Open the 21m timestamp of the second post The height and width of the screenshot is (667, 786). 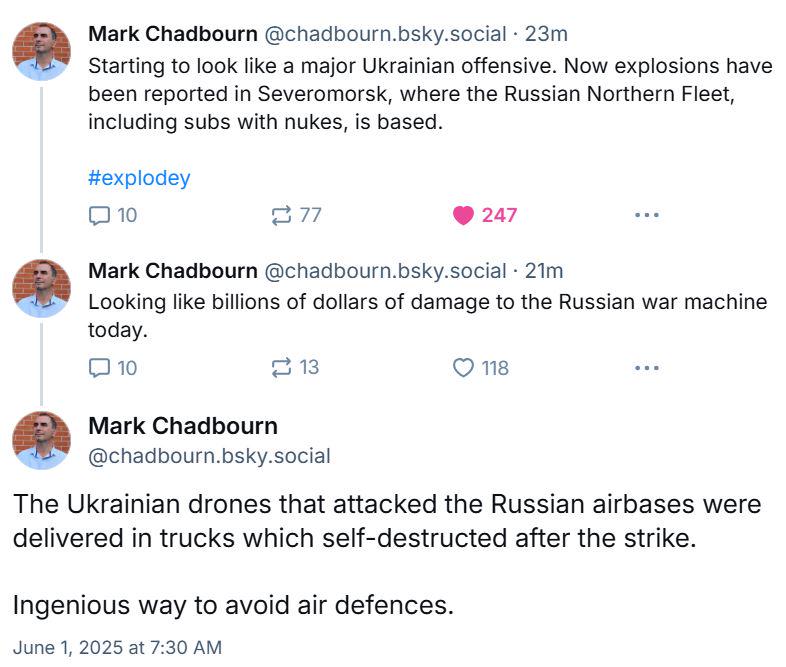(x=545, y=271)
